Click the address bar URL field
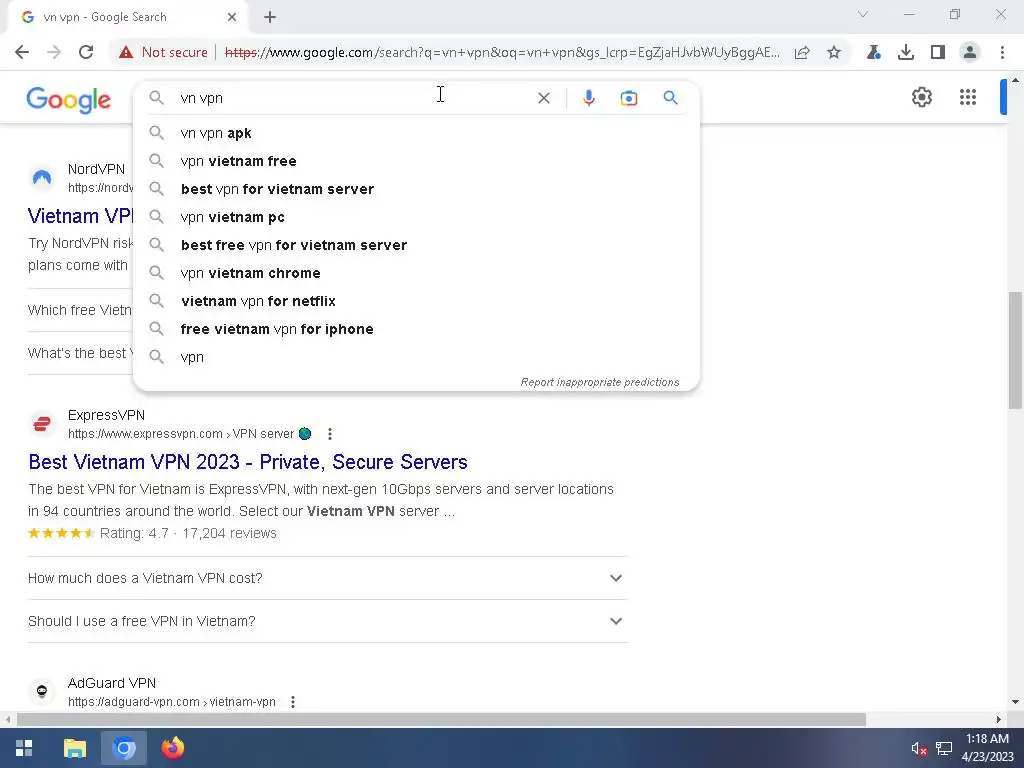The height and width of the screenshot is (768, 1024). [x=502, y=52]
